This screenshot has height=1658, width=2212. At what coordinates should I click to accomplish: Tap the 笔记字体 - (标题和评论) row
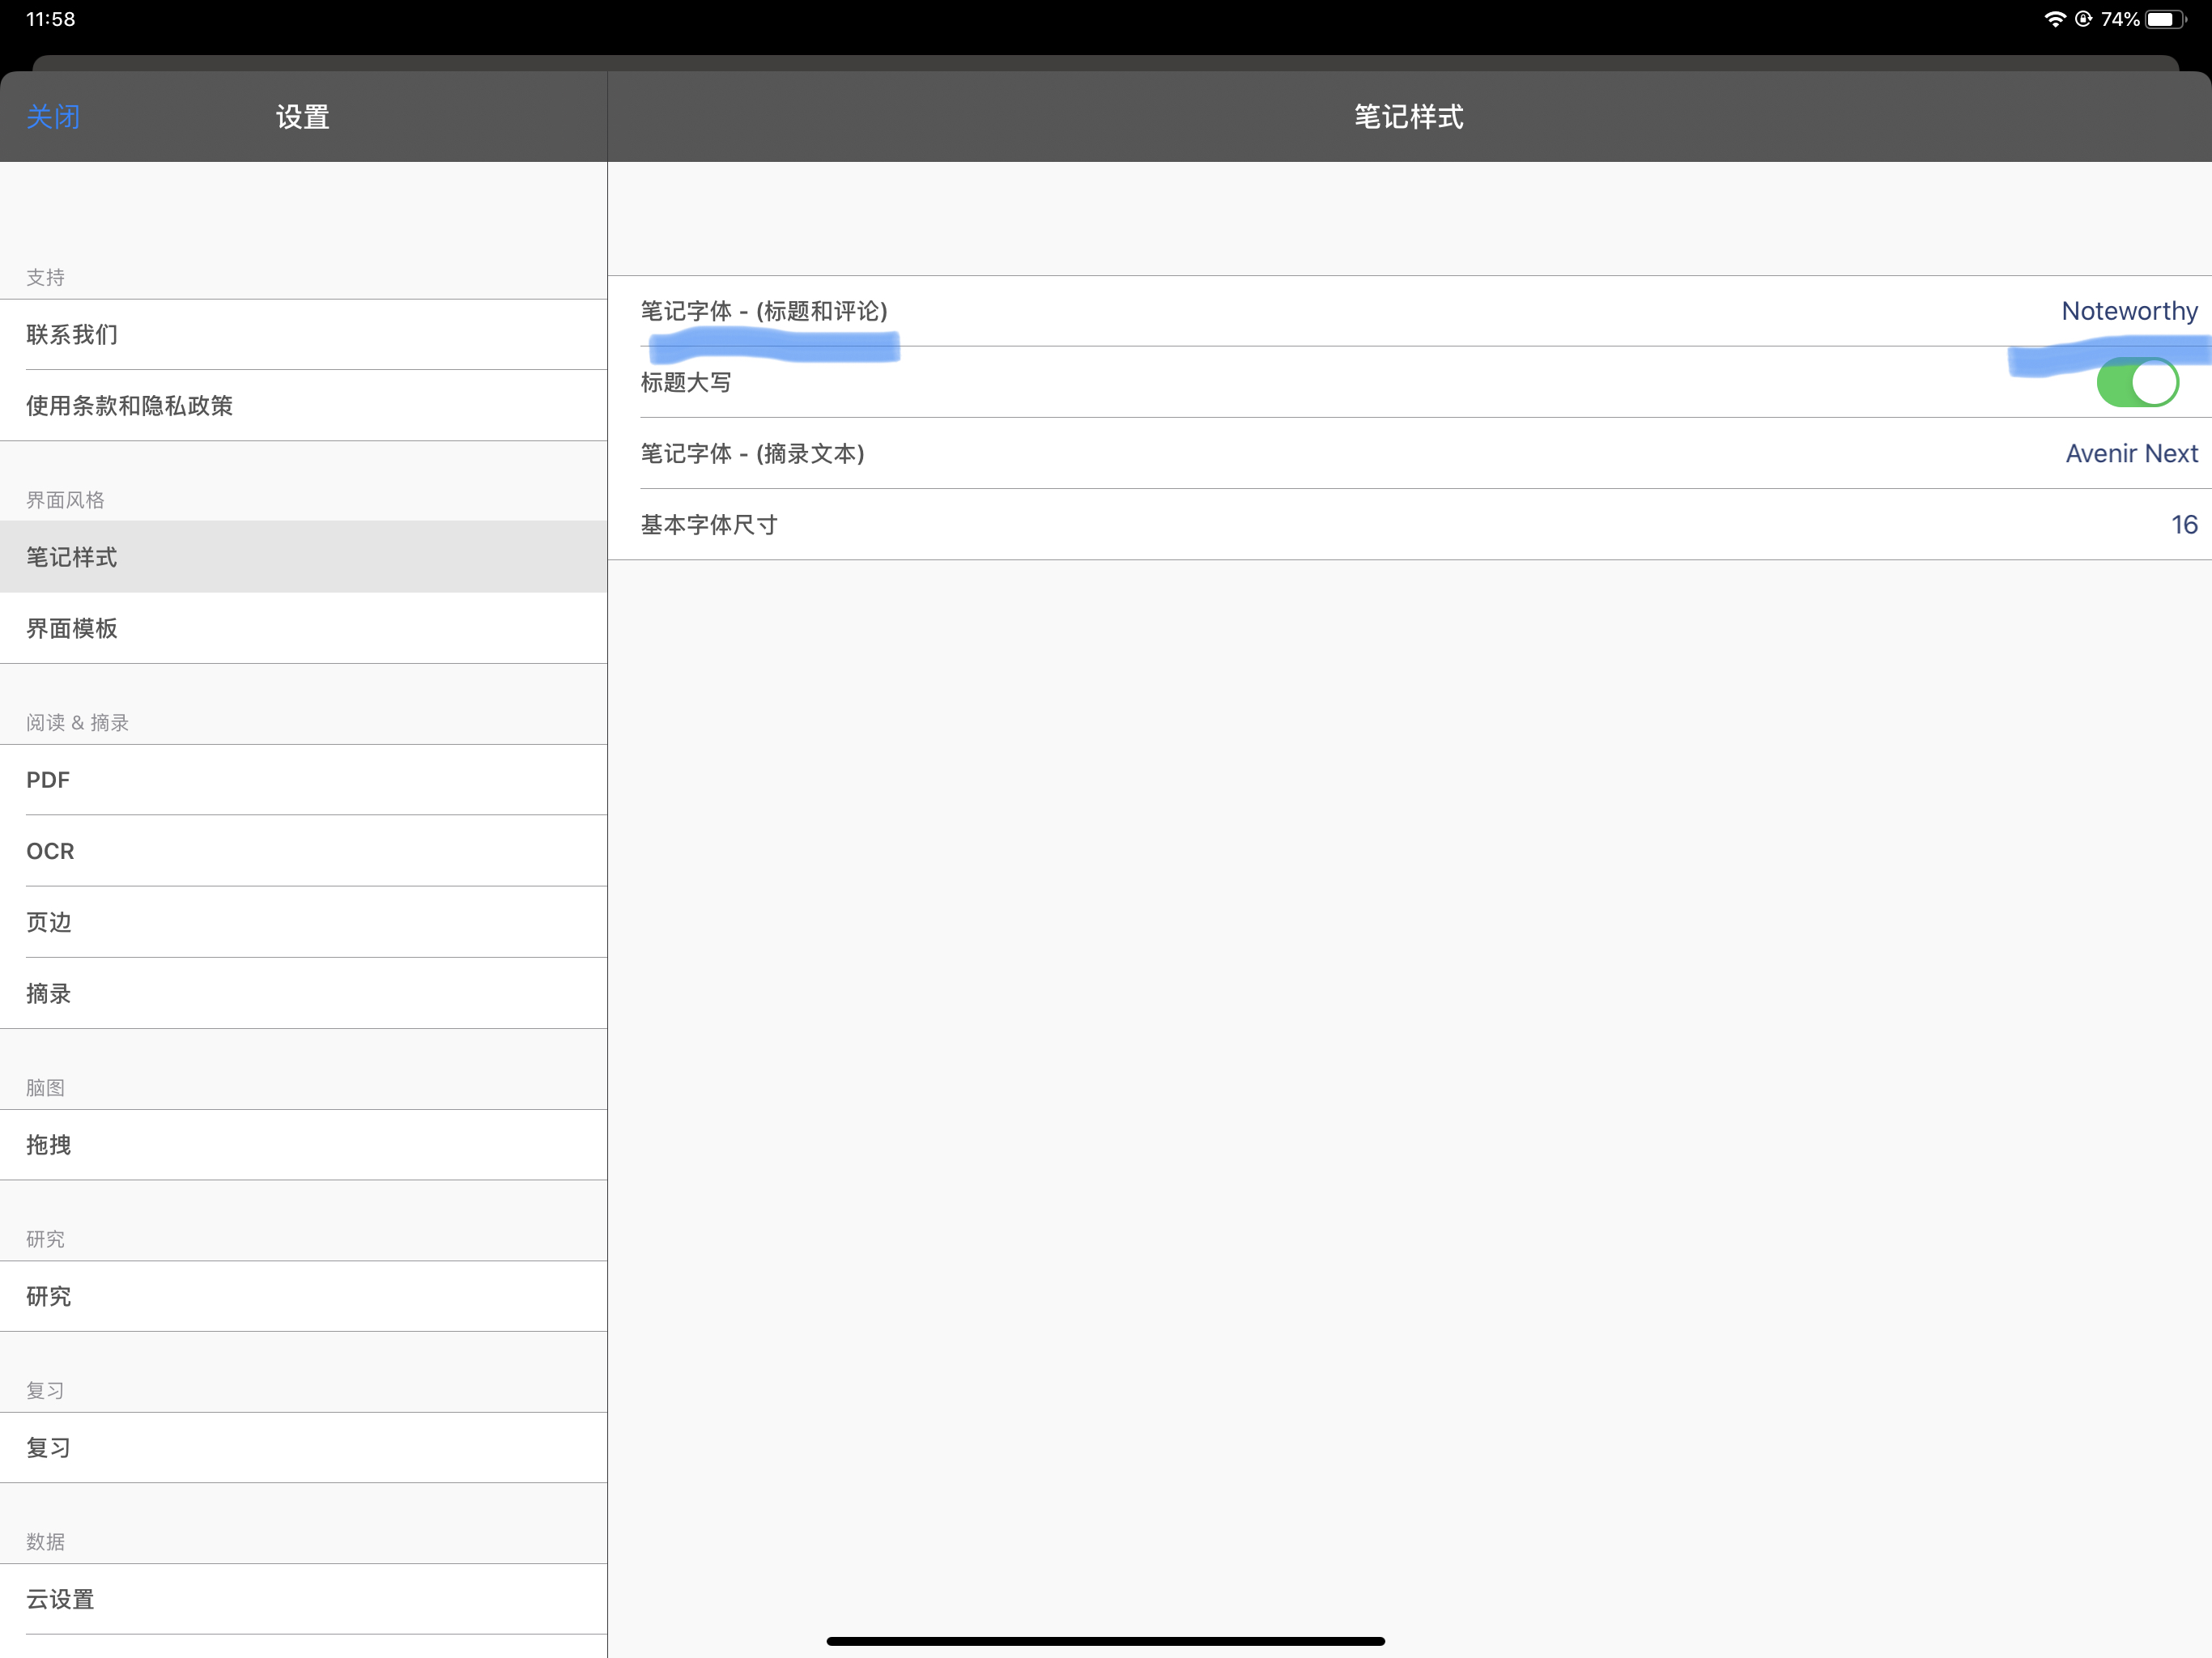tap(1409, 311)
